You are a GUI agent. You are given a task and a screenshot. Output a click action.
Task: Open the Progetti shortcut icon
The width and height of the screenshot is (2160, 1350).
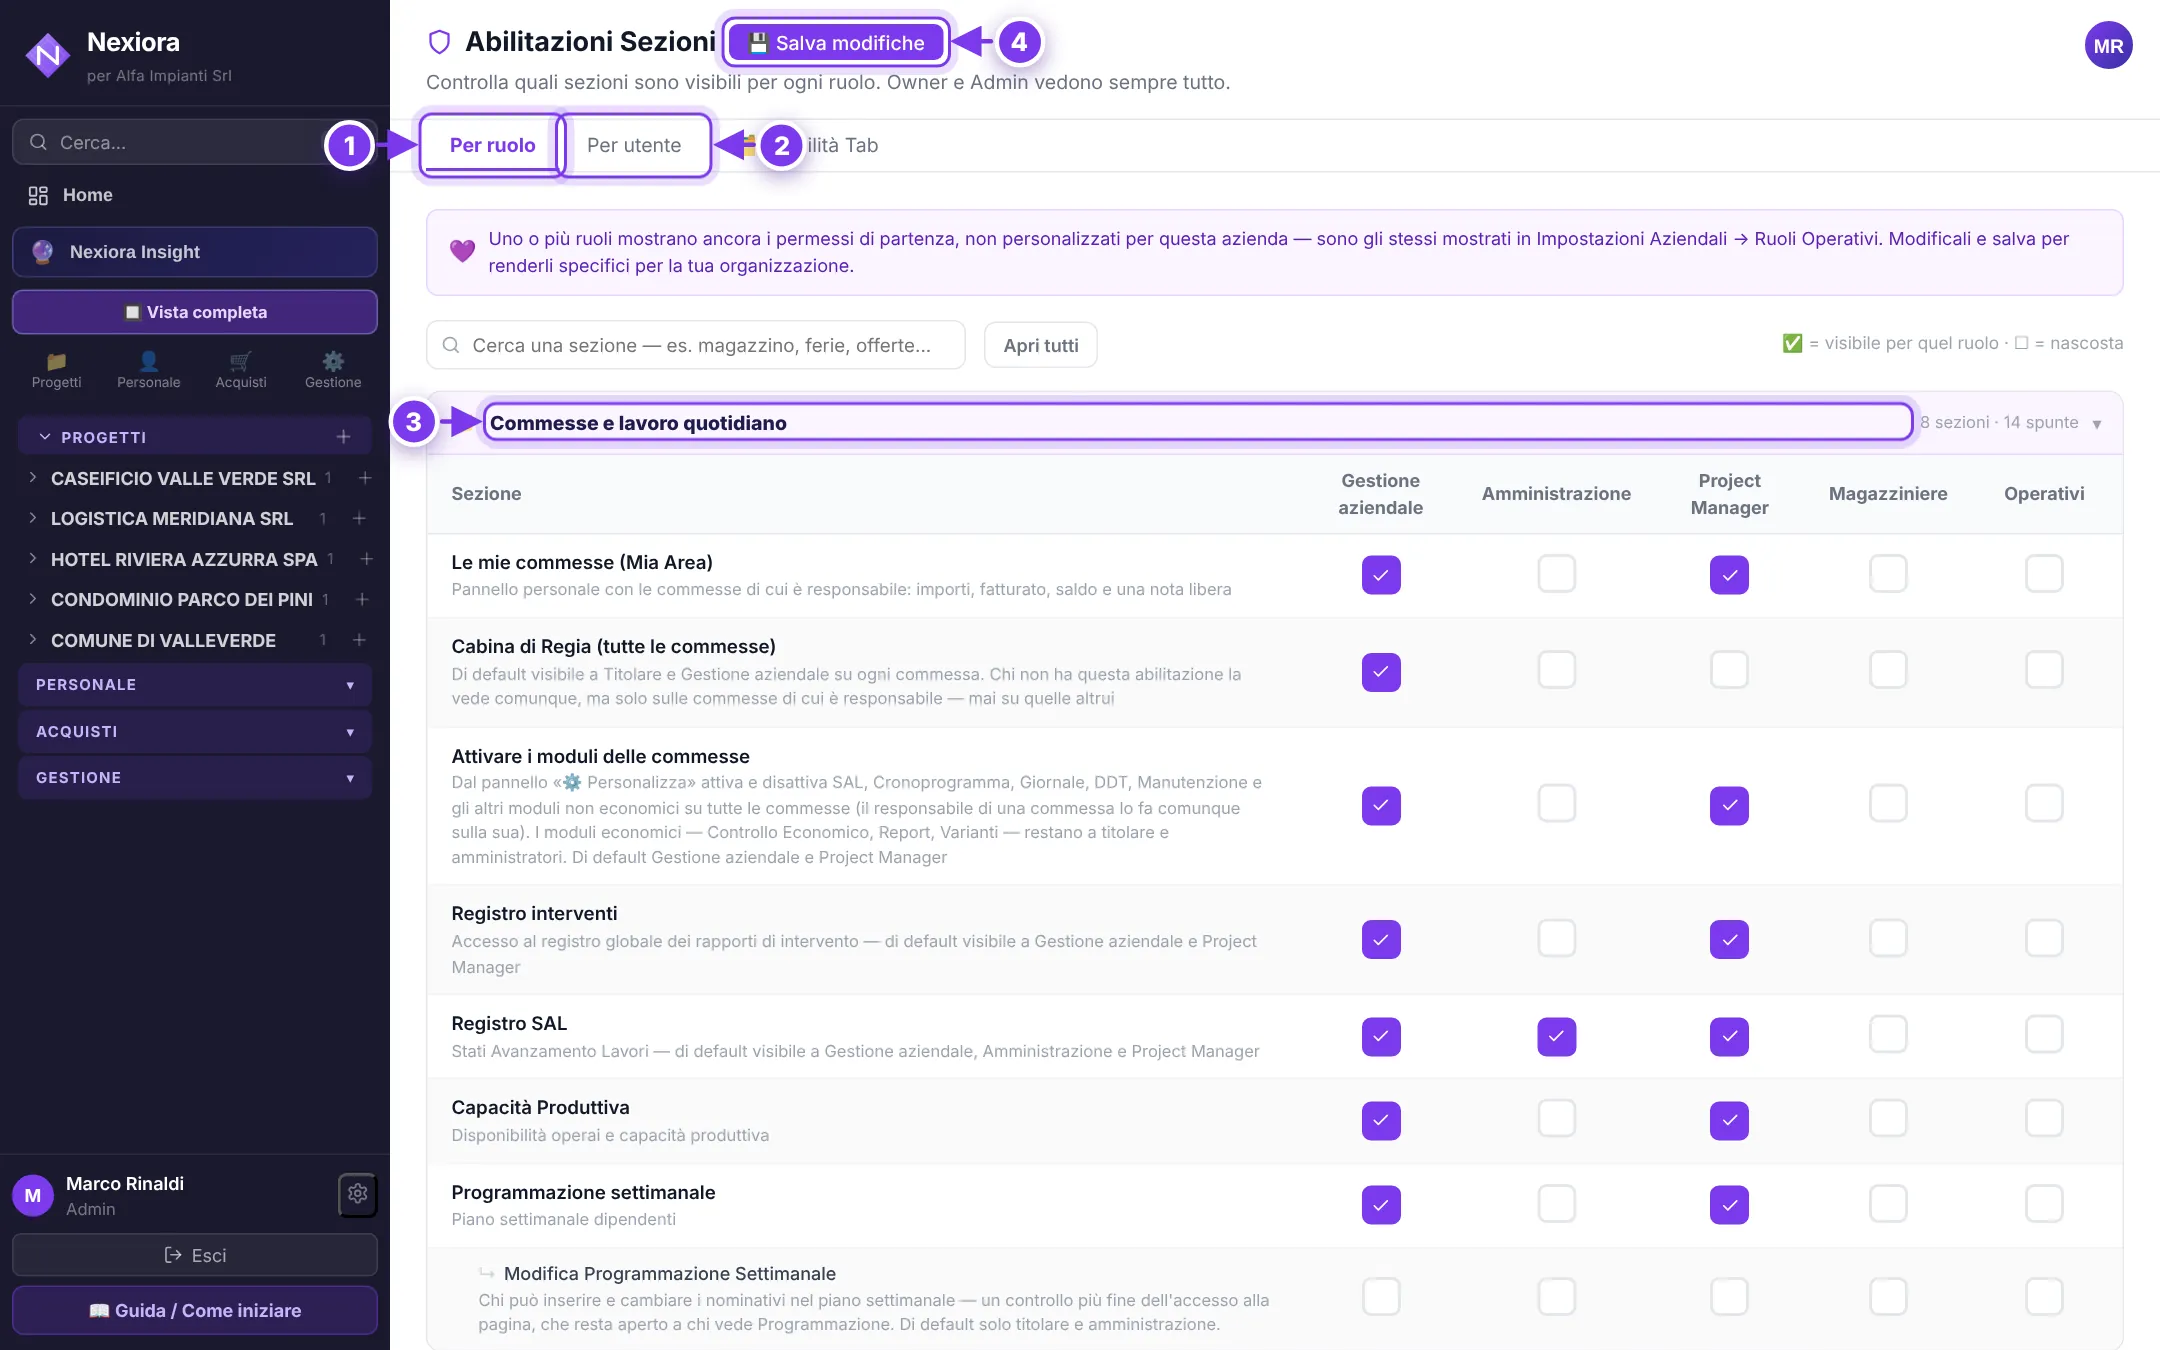[56, 361]
